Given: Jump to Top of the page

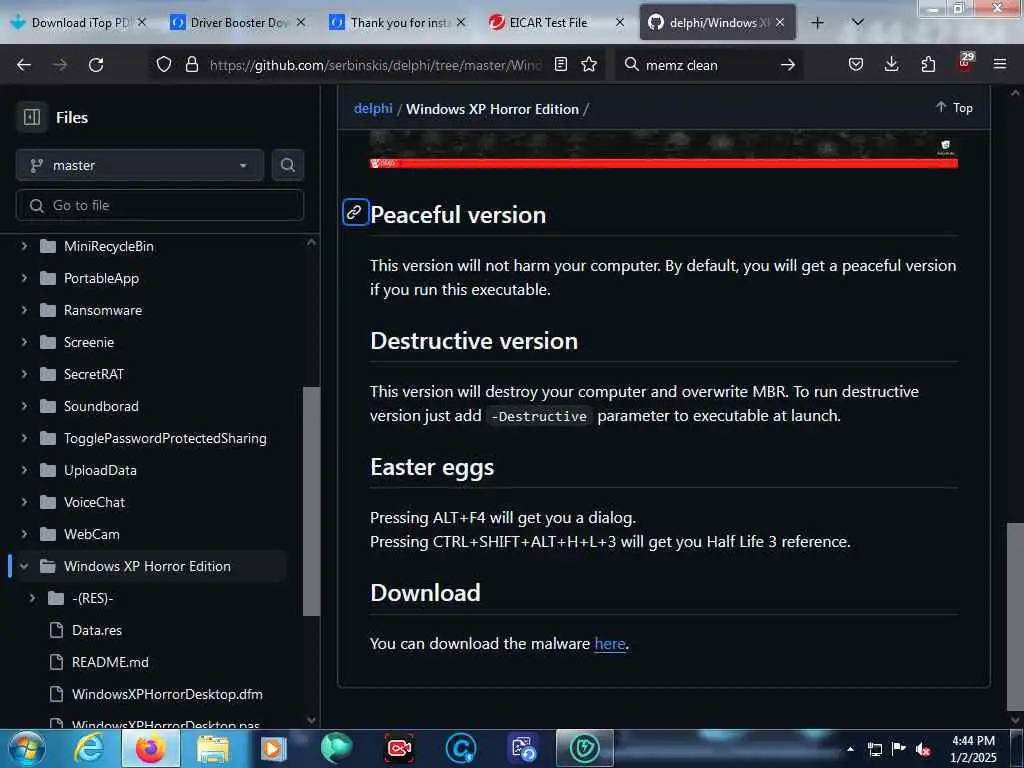Looking at the screenshot, I should click(x=954, y=108).
